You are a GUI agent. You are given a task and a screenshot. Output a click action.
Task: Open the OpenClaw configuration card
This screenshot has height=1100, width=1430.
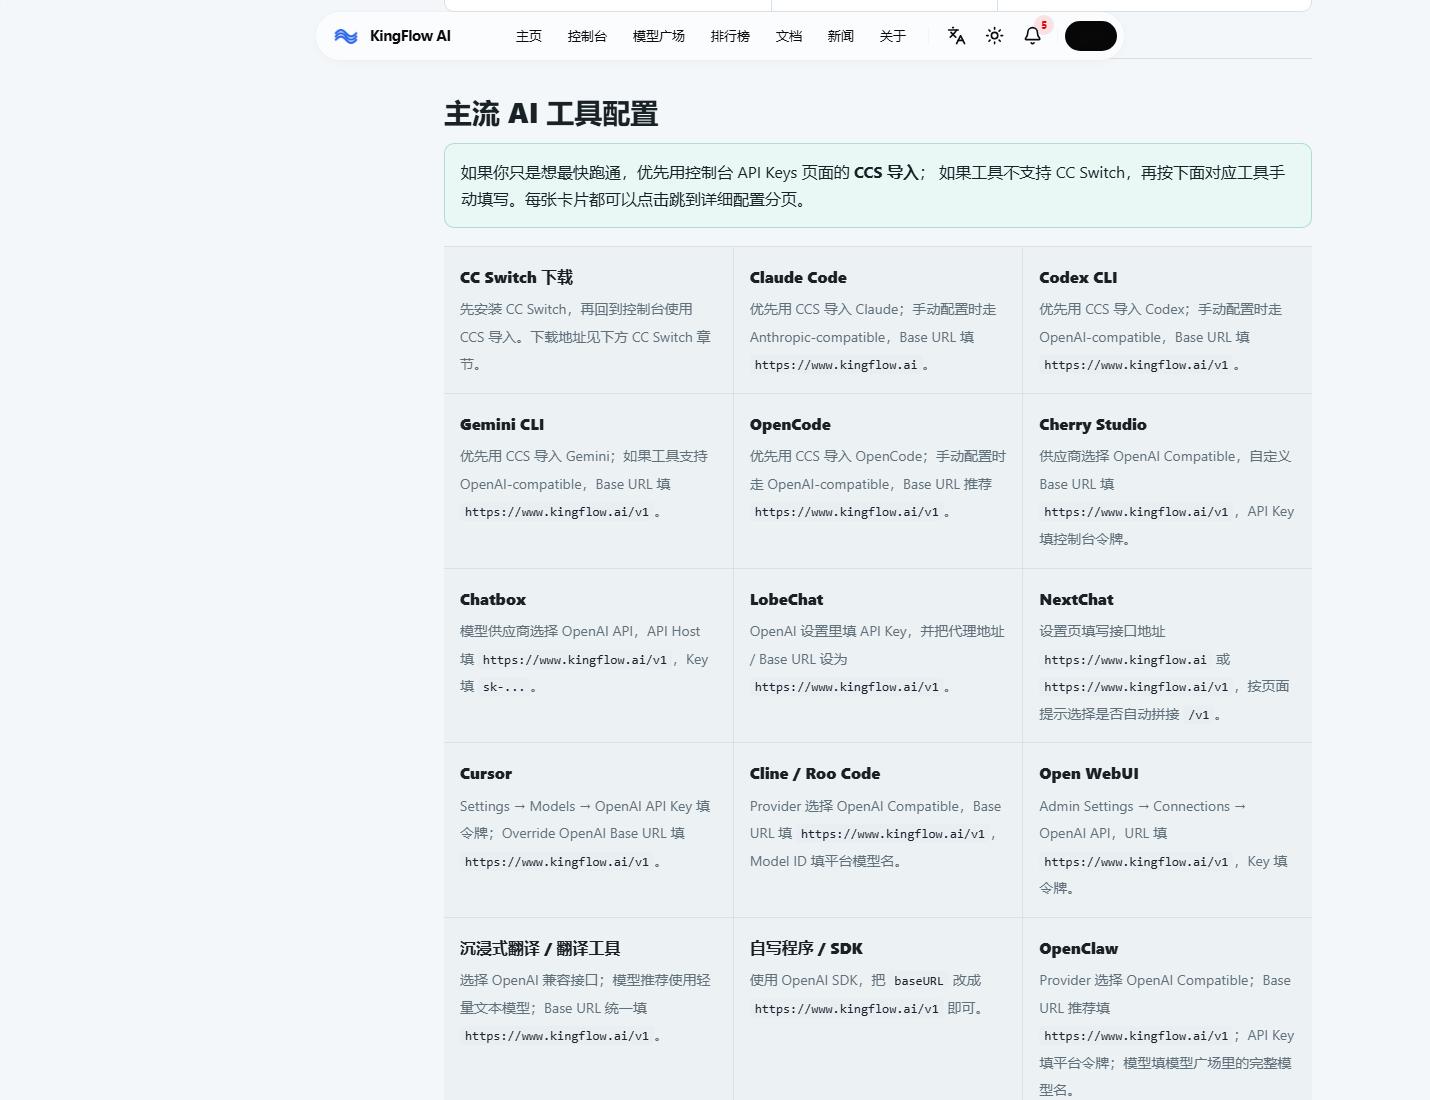(x=1167, y=1009)
